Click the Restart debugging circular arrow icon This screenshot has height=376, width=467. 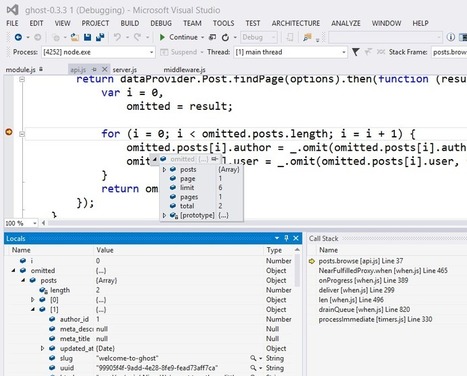[x=225, y=37]
